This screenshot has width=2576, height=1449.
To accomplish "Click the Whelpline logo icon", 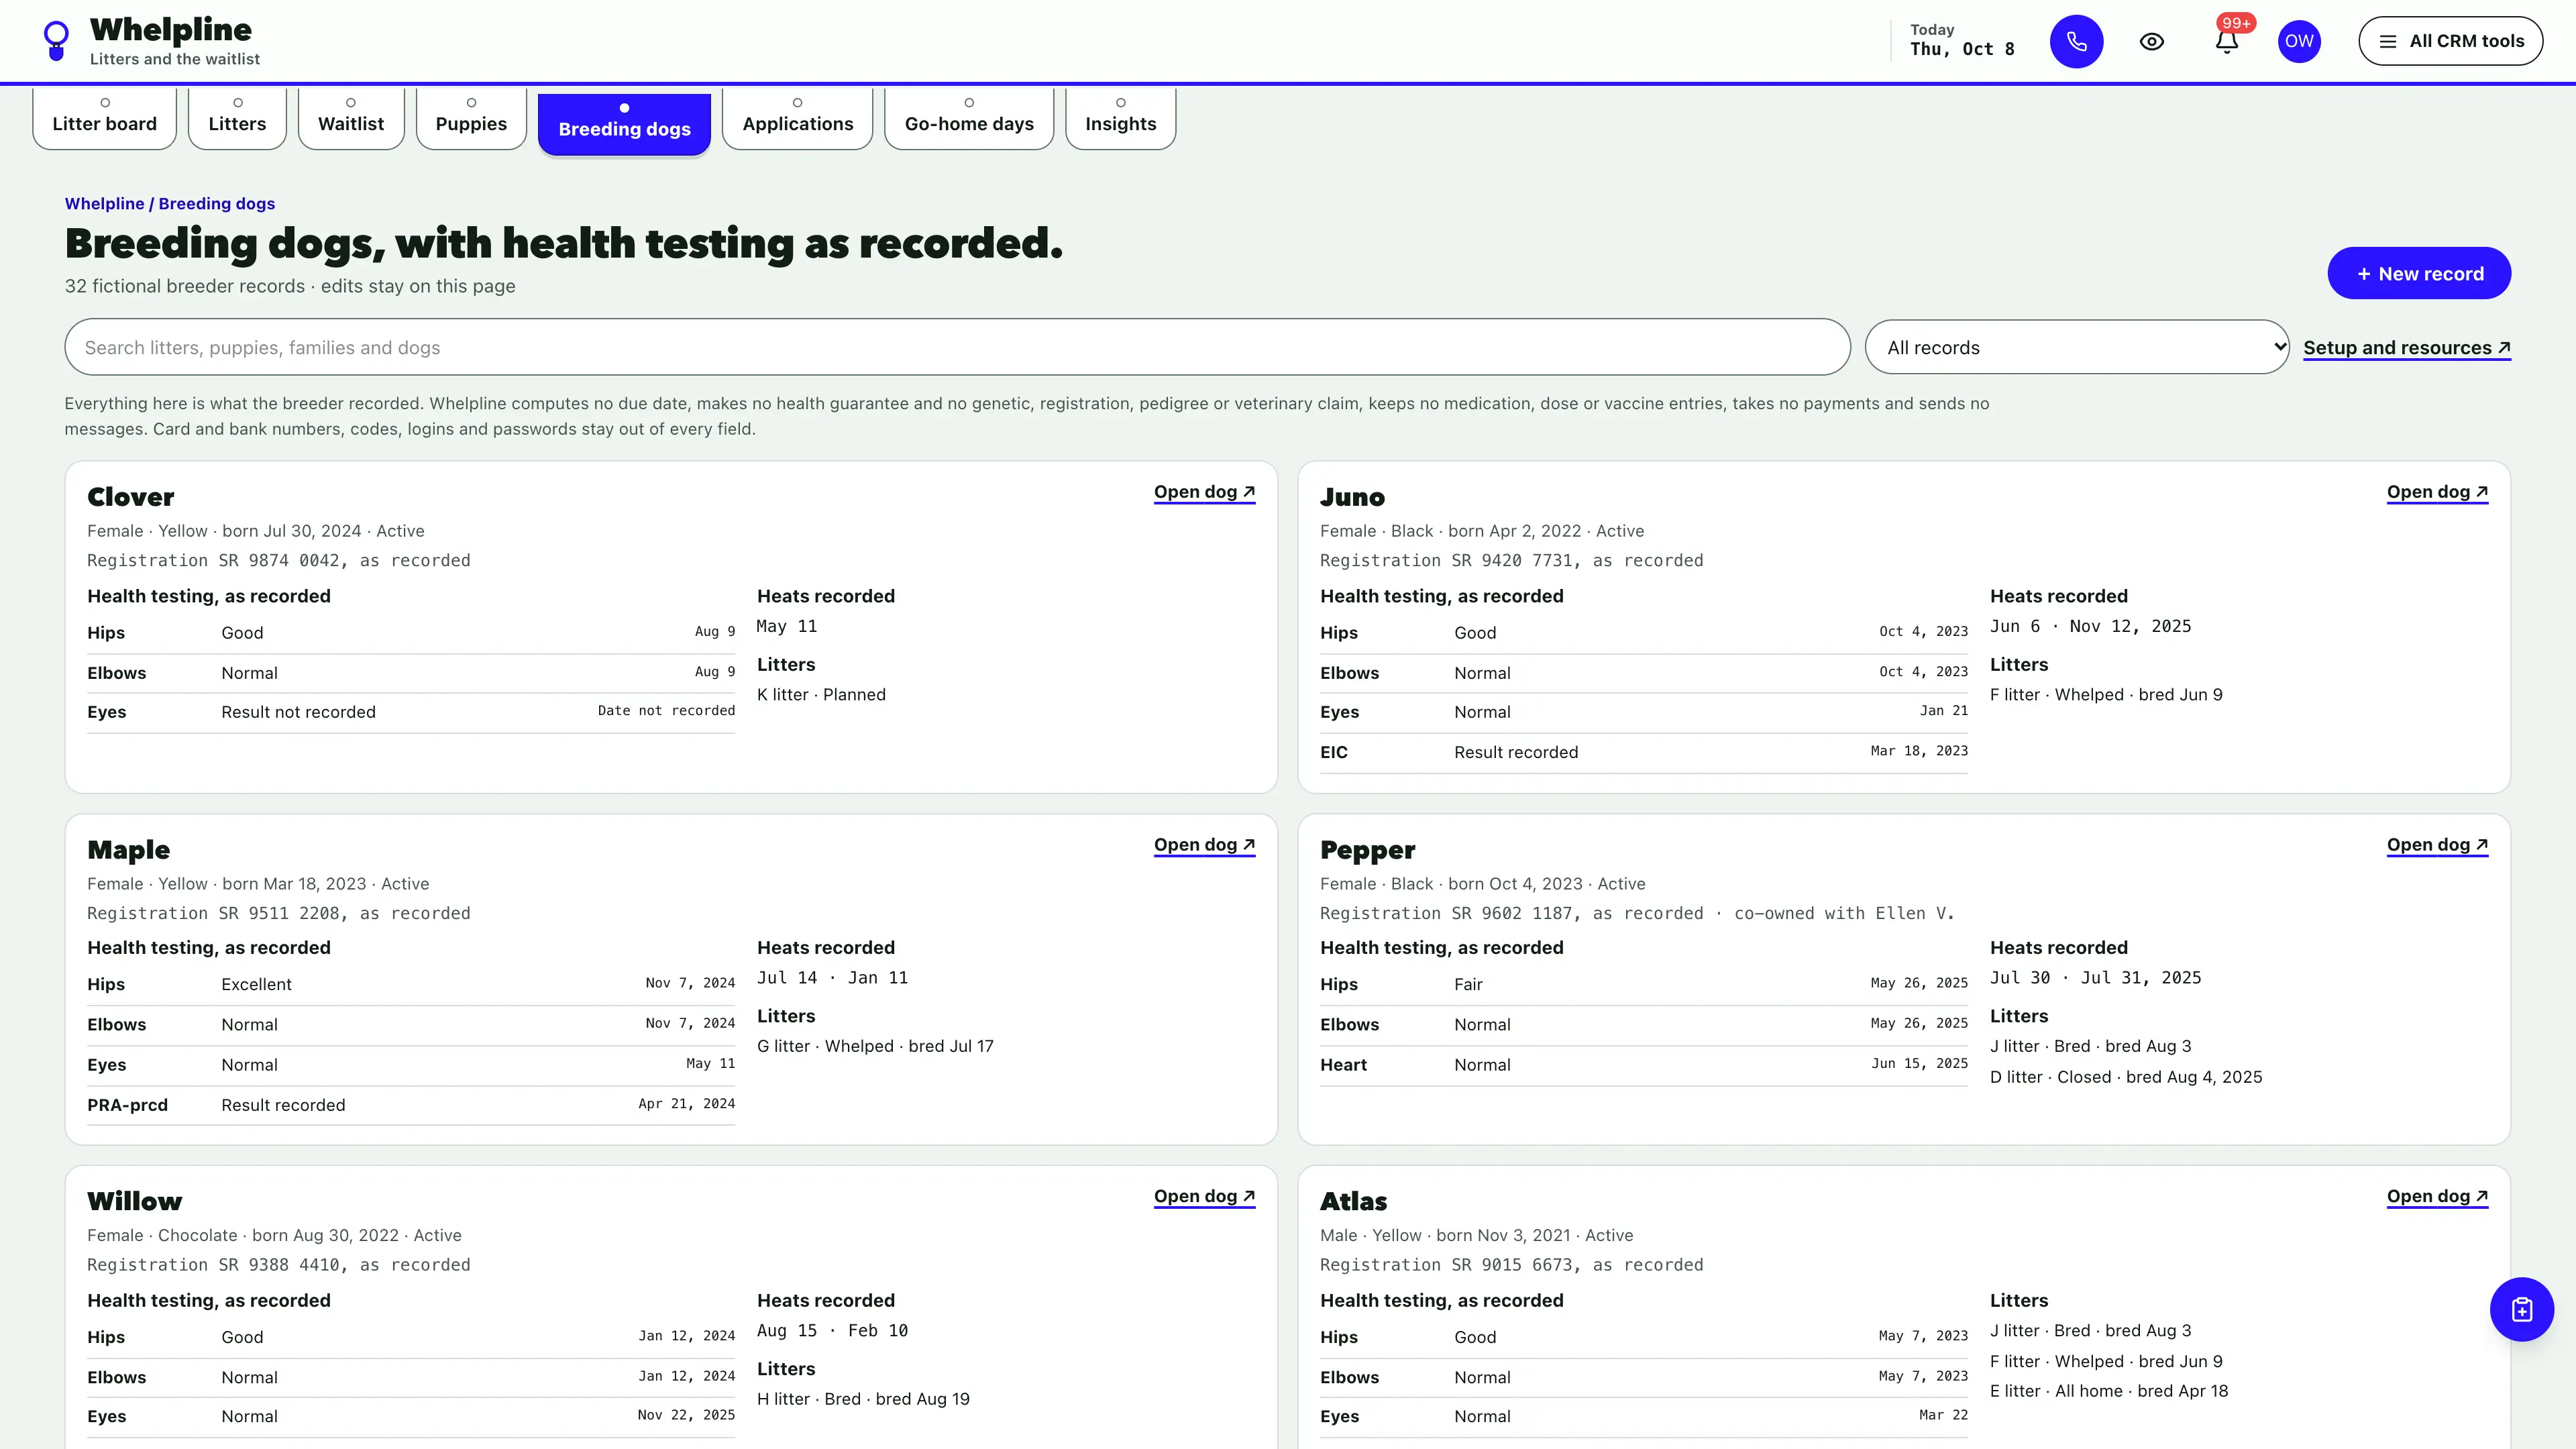I will pos(56,41).
